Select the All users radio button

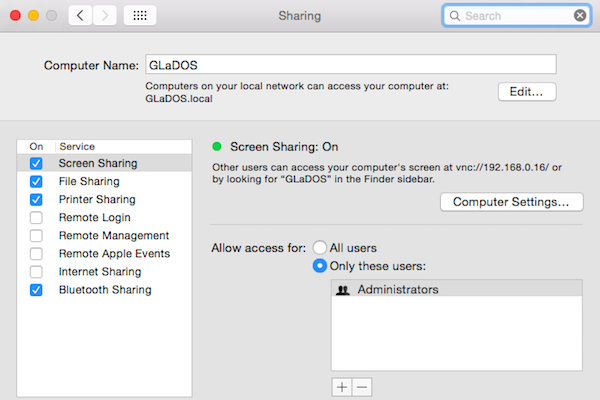[x=320, y=248]
